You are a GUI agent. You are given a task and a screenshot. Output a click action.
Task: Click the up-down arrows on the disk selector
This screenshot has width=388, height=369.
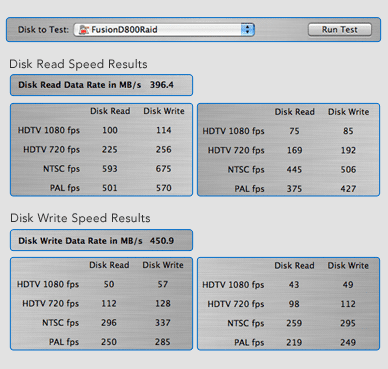pos(248,30)
